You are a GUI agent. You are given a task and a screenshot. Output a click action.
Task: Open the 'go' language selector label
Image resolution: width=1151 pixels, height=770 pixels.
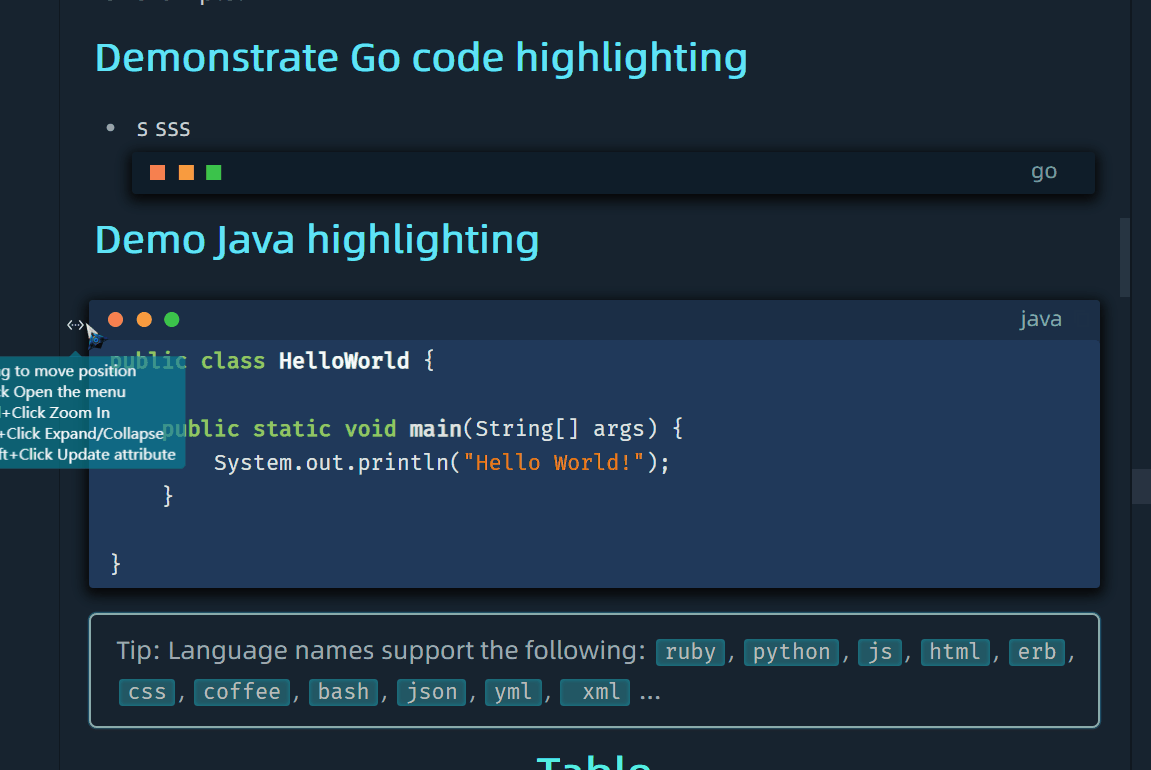(x=1043, y=172)
